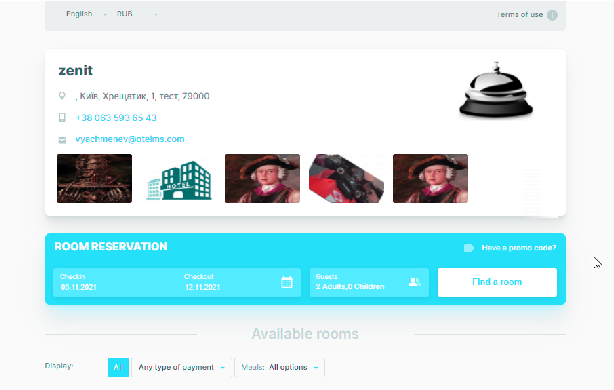The width and height of the screenshot is (614, 390).
Task: Click the Find a room button
Action: [x=497, y=282]
